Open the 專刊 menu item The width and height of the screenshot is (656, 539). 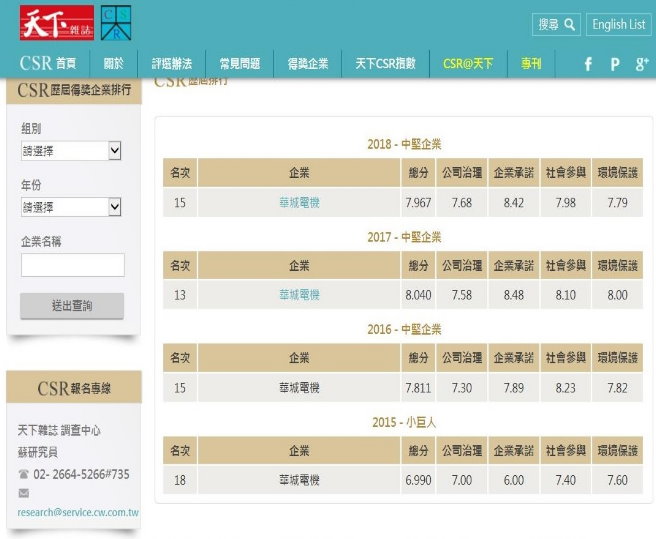click(x=531, y=64)
